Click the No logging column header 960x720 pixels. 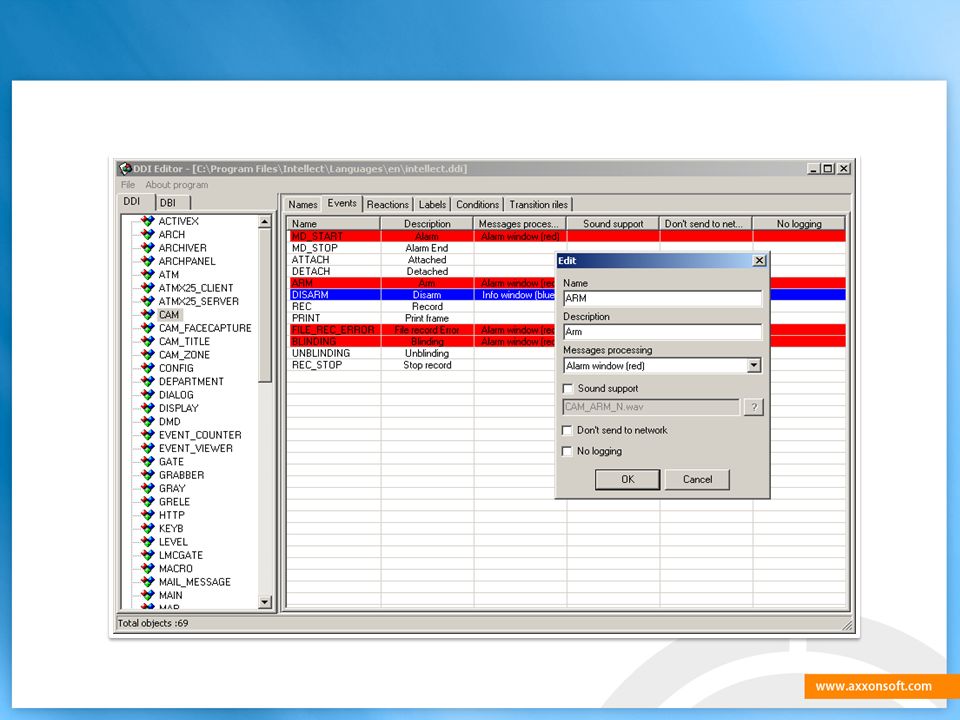[x=799, y=223]
